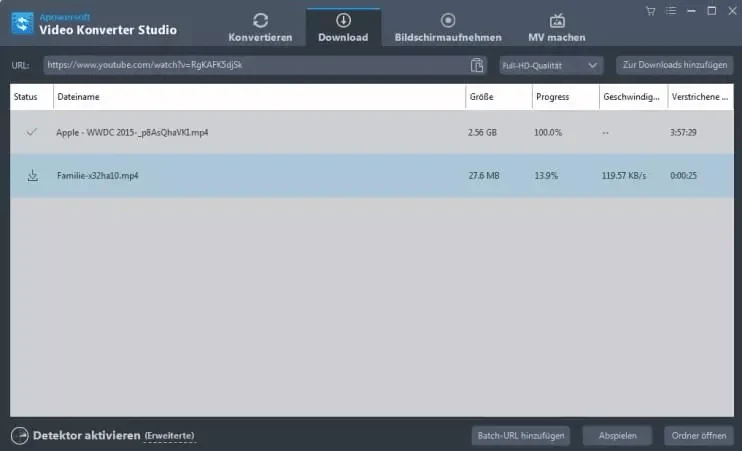Screen dimensions: 742x451
Task: Minimize the Video Konverter Studio window
Action: (691, 11)
